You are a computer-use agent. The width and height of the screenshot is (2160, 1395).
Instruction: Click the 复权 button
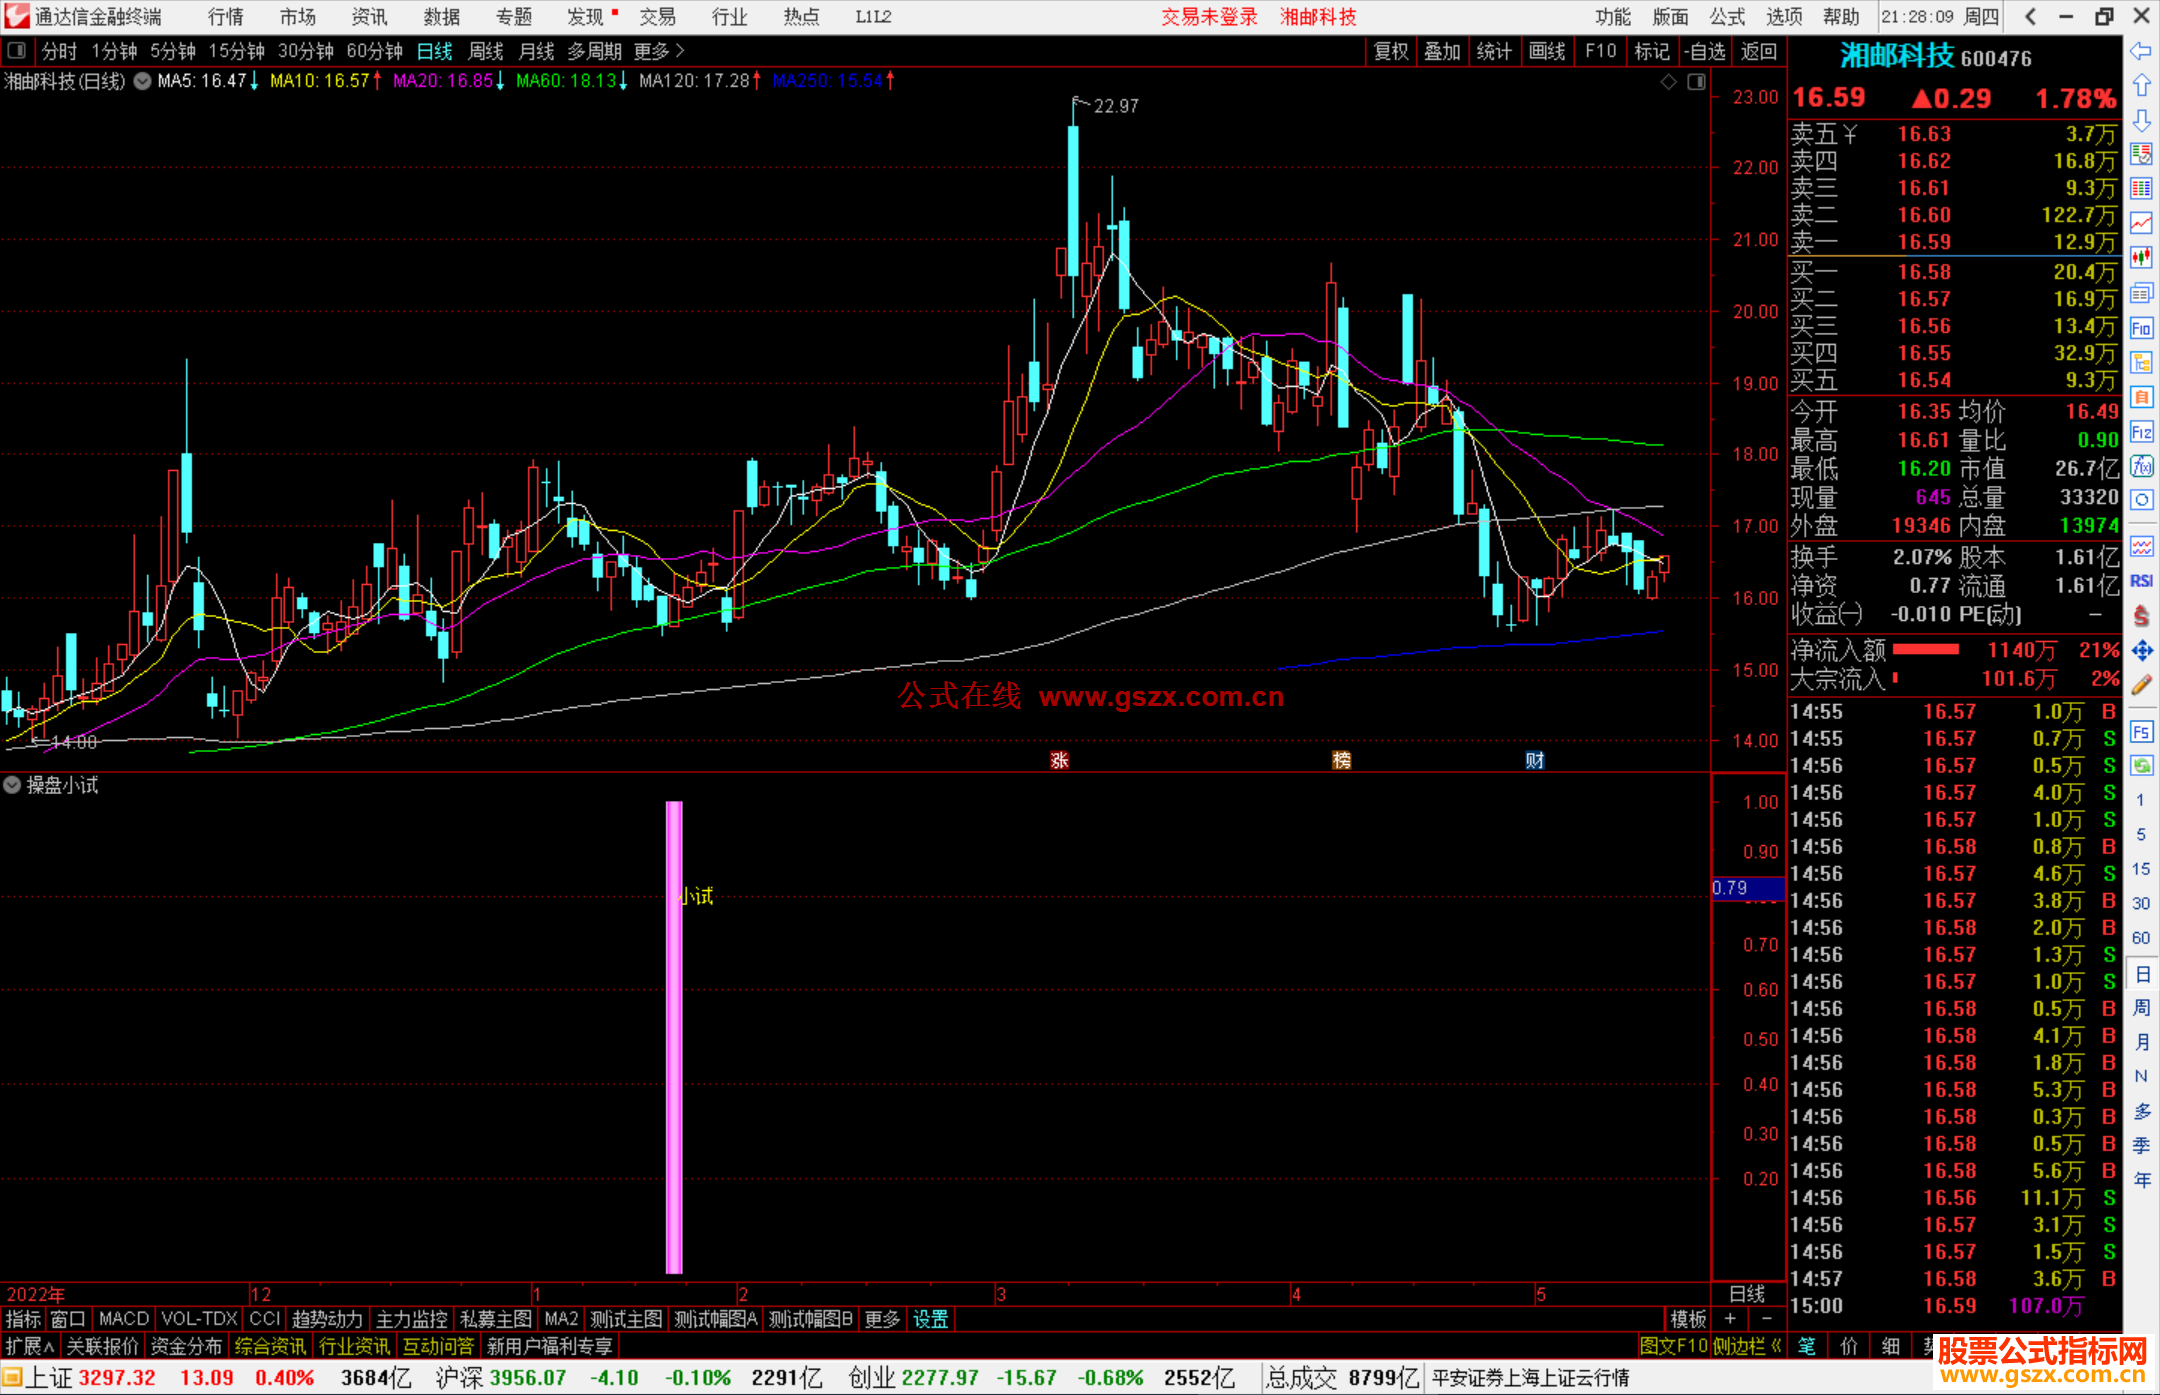pyautogui.click(x=1390, y=51)
